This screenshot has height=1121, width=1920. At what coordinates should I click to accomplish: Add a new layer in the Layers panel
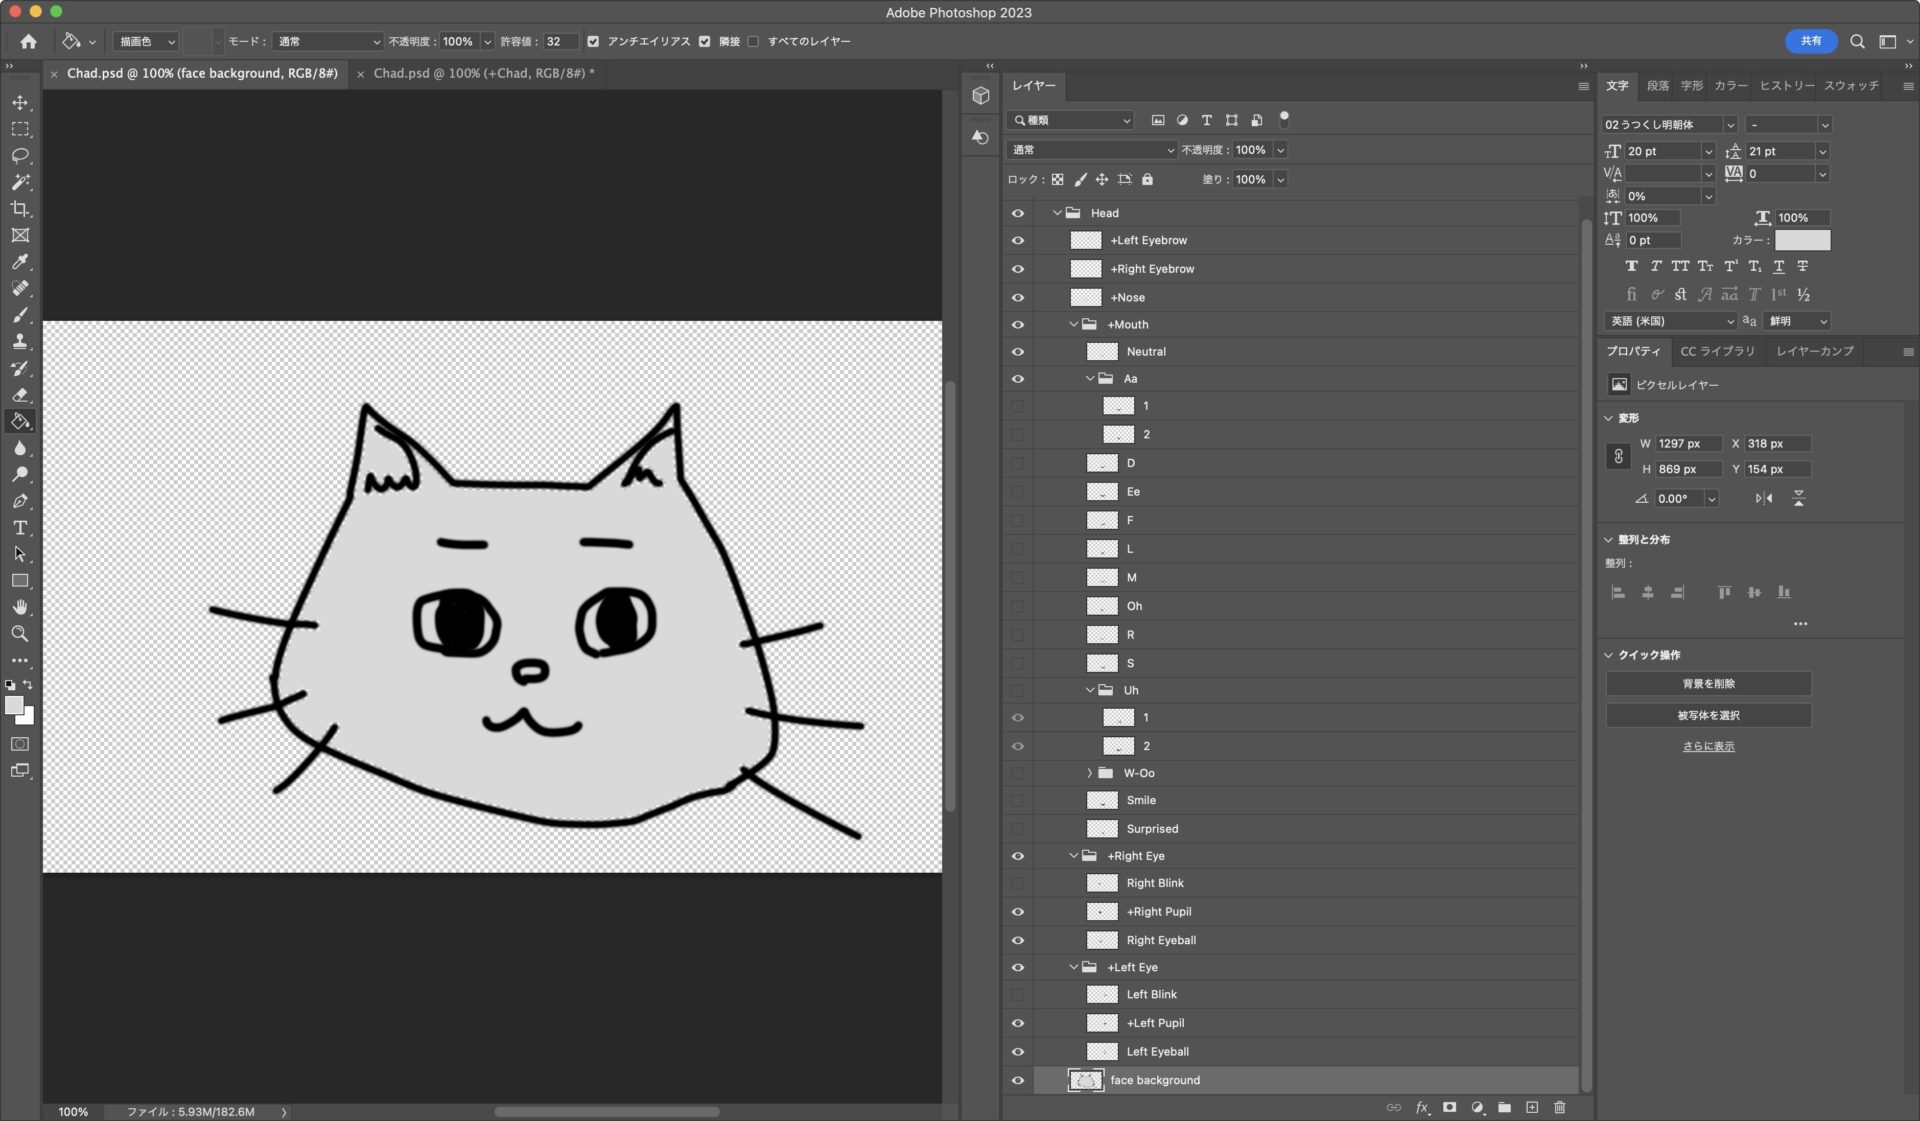coord(1531,1107)
